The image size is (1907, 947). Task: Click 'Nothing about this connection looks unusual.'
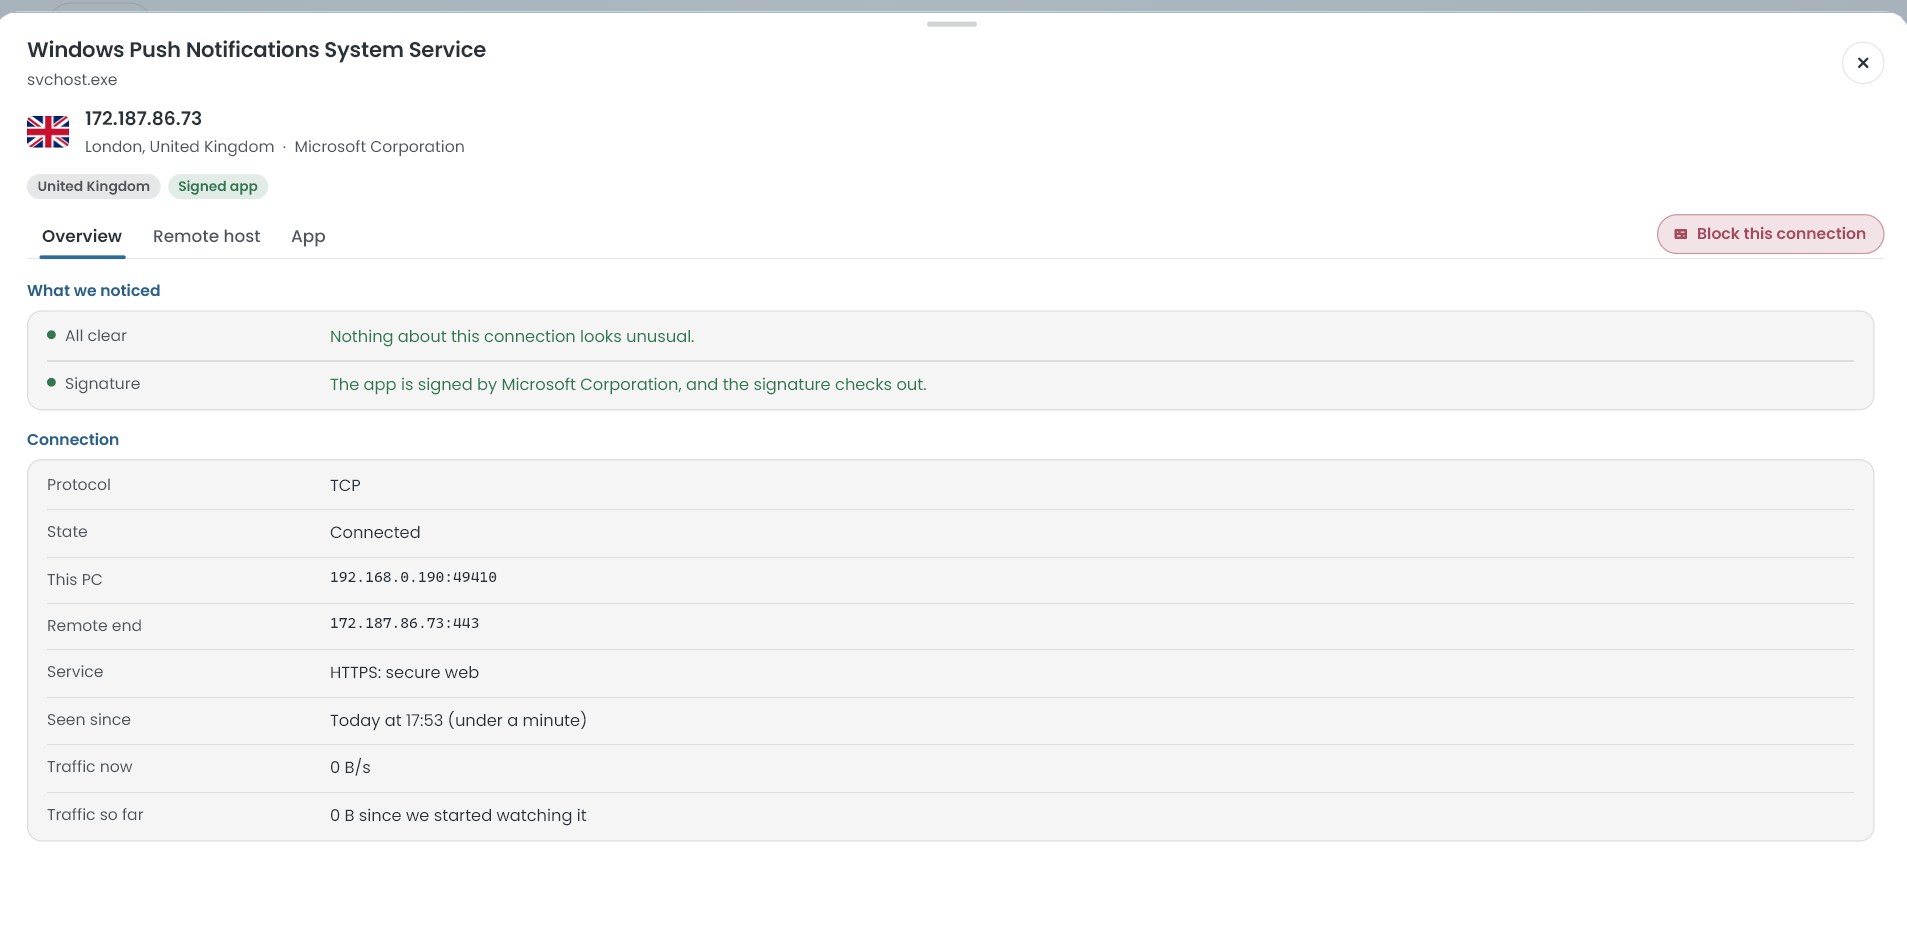(x=512, y=337)
